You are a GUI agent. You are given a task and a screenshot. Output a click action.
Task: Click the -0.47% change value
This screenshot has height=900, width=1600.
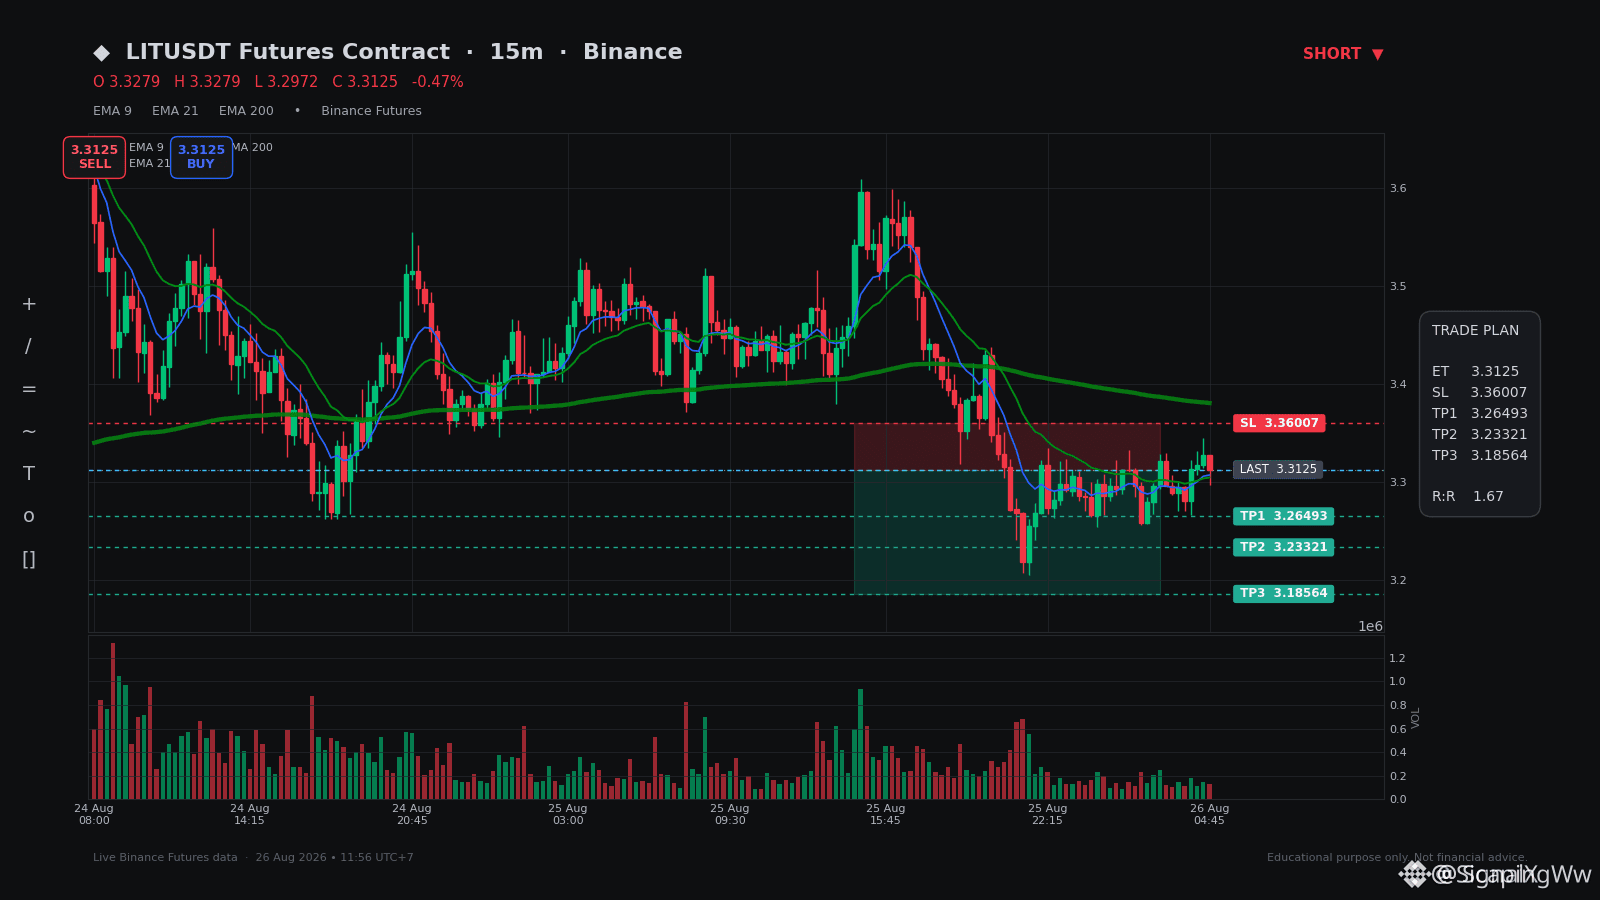click(x=438, y=82)
